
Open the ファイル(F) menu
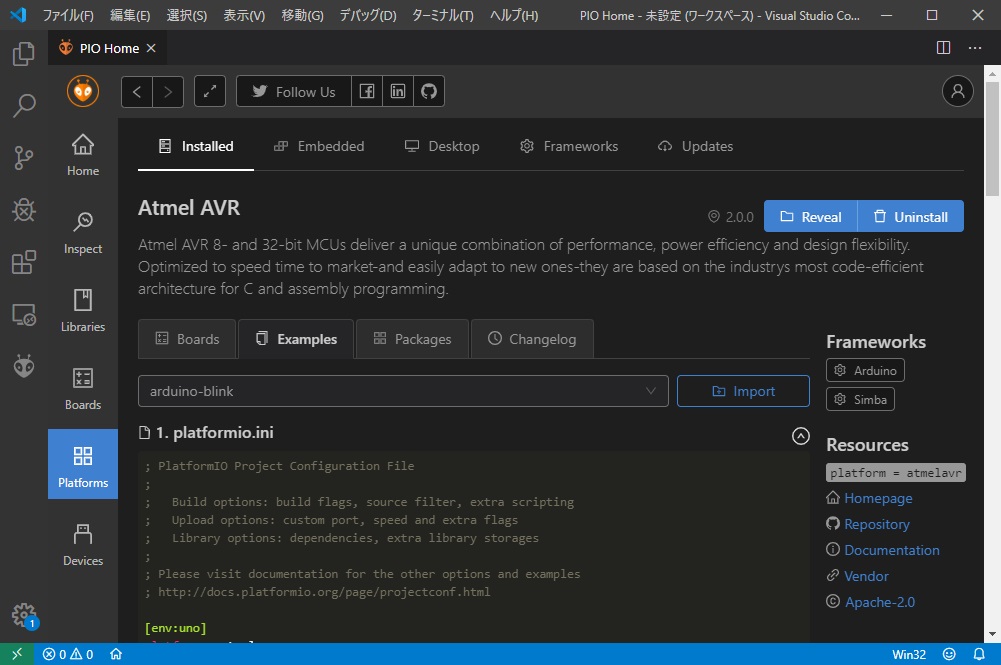(68, 15)
